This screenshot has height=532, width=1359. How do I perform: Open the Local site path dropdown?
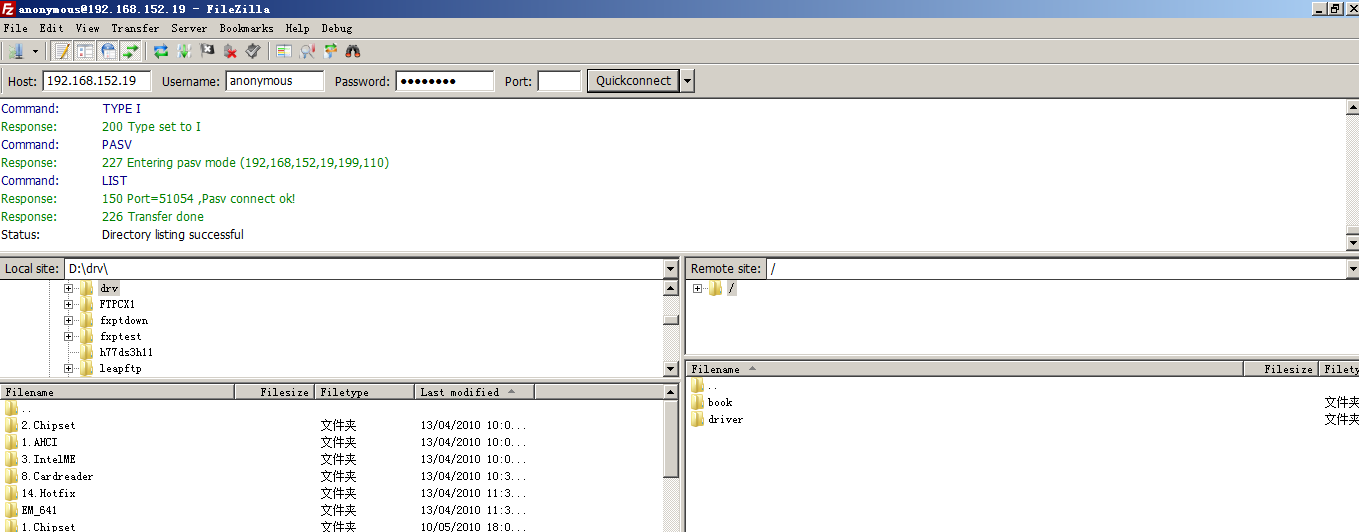click(x=671, y=269)
